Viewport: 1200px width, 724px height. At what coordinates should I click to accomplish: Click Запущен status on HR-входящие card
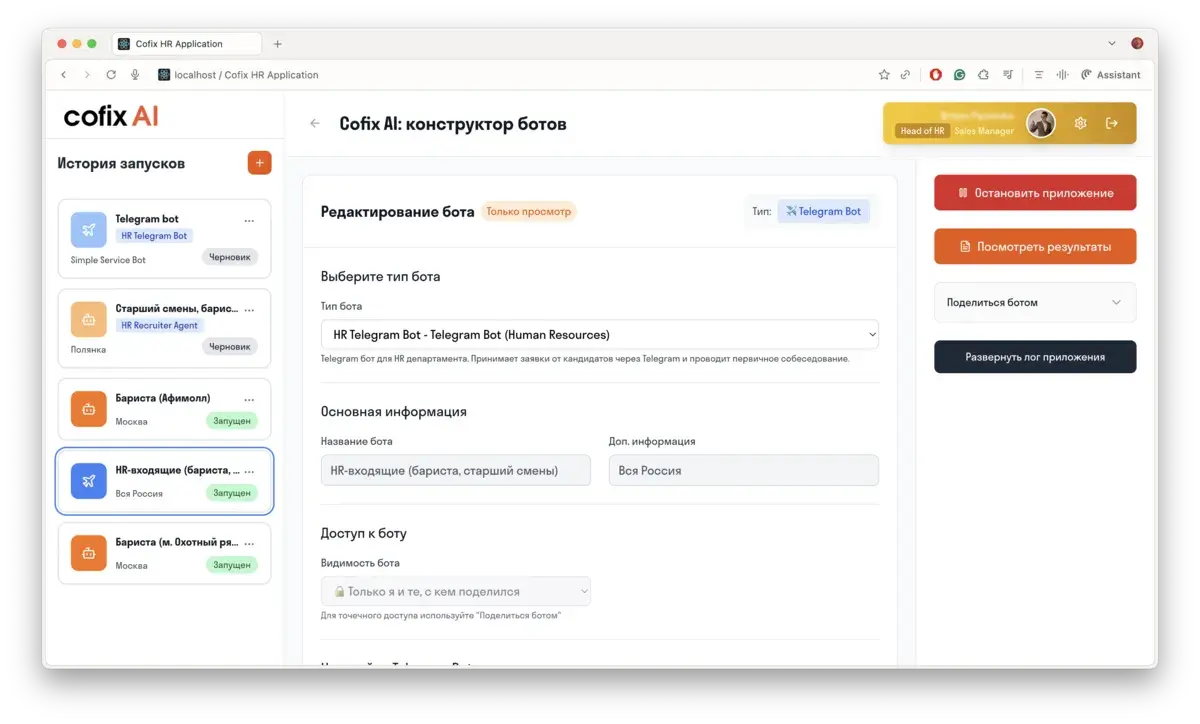pos(232,493)
